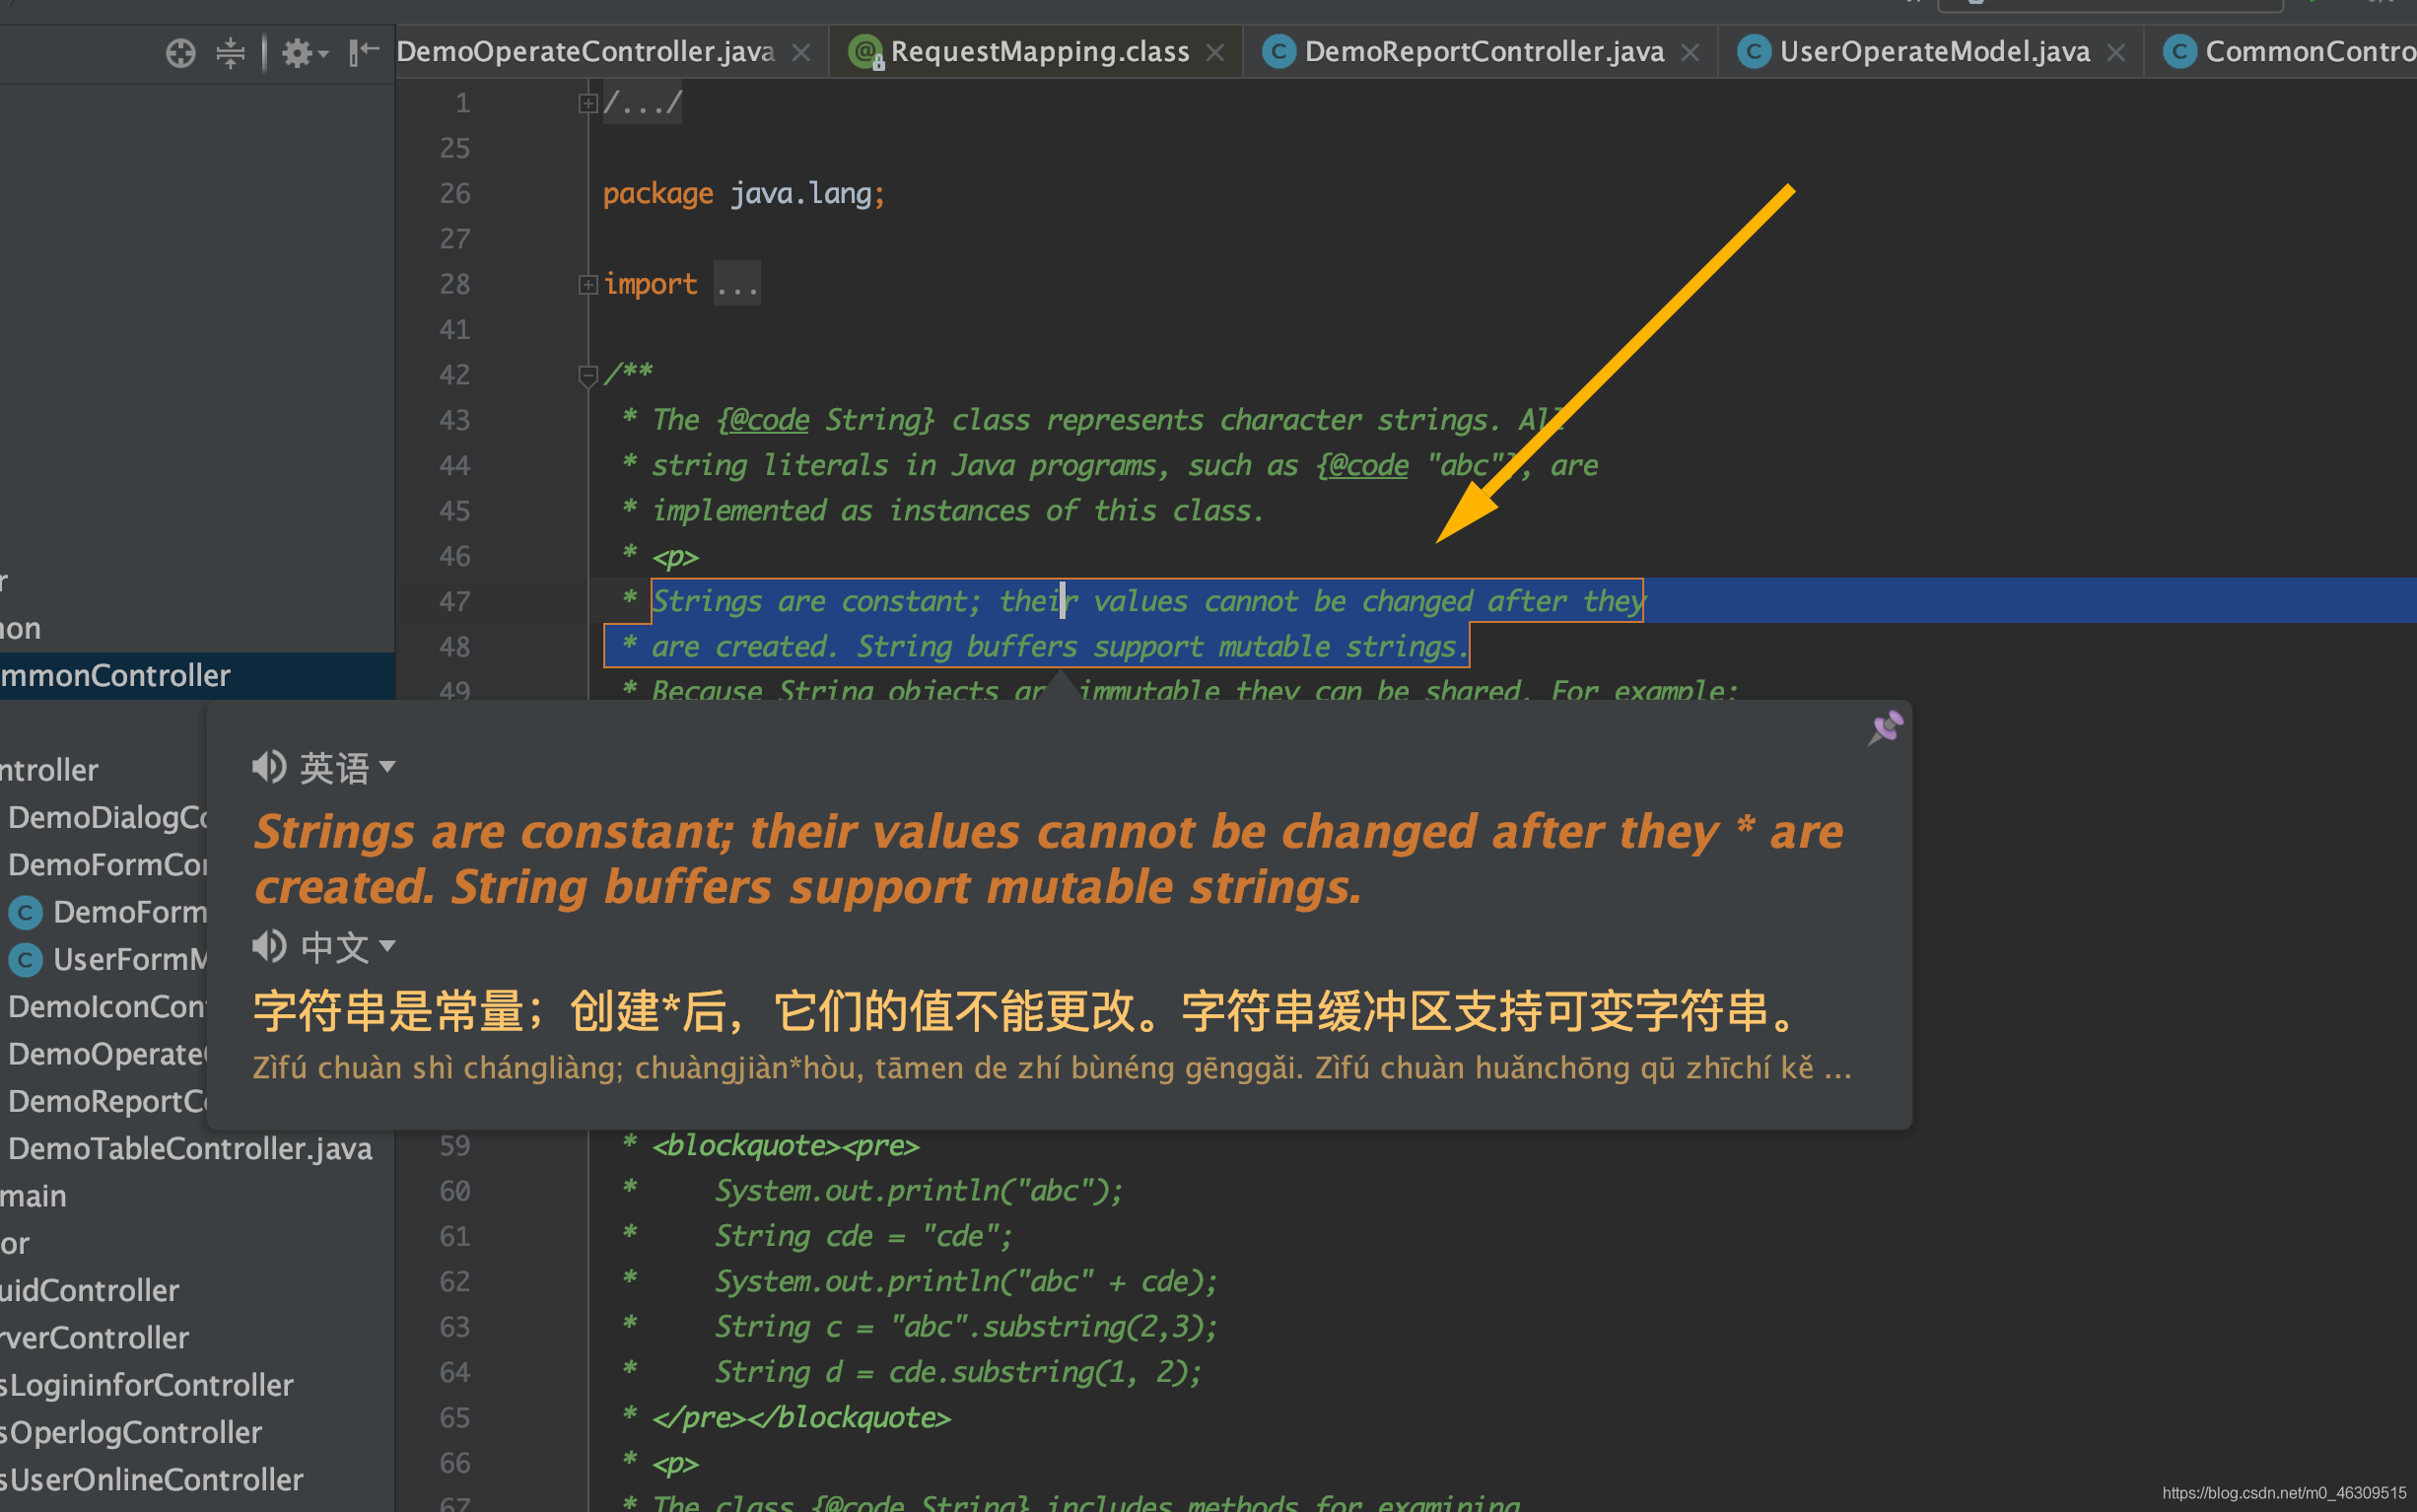Select the DemoForm class item in tree
The width and height of the screenshot is (2417, 1512).
(x=130, y=912)
